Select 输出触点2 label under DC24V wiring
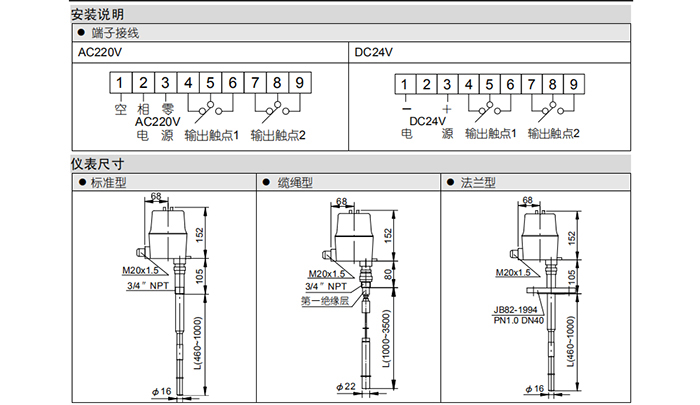 point(553,133)
